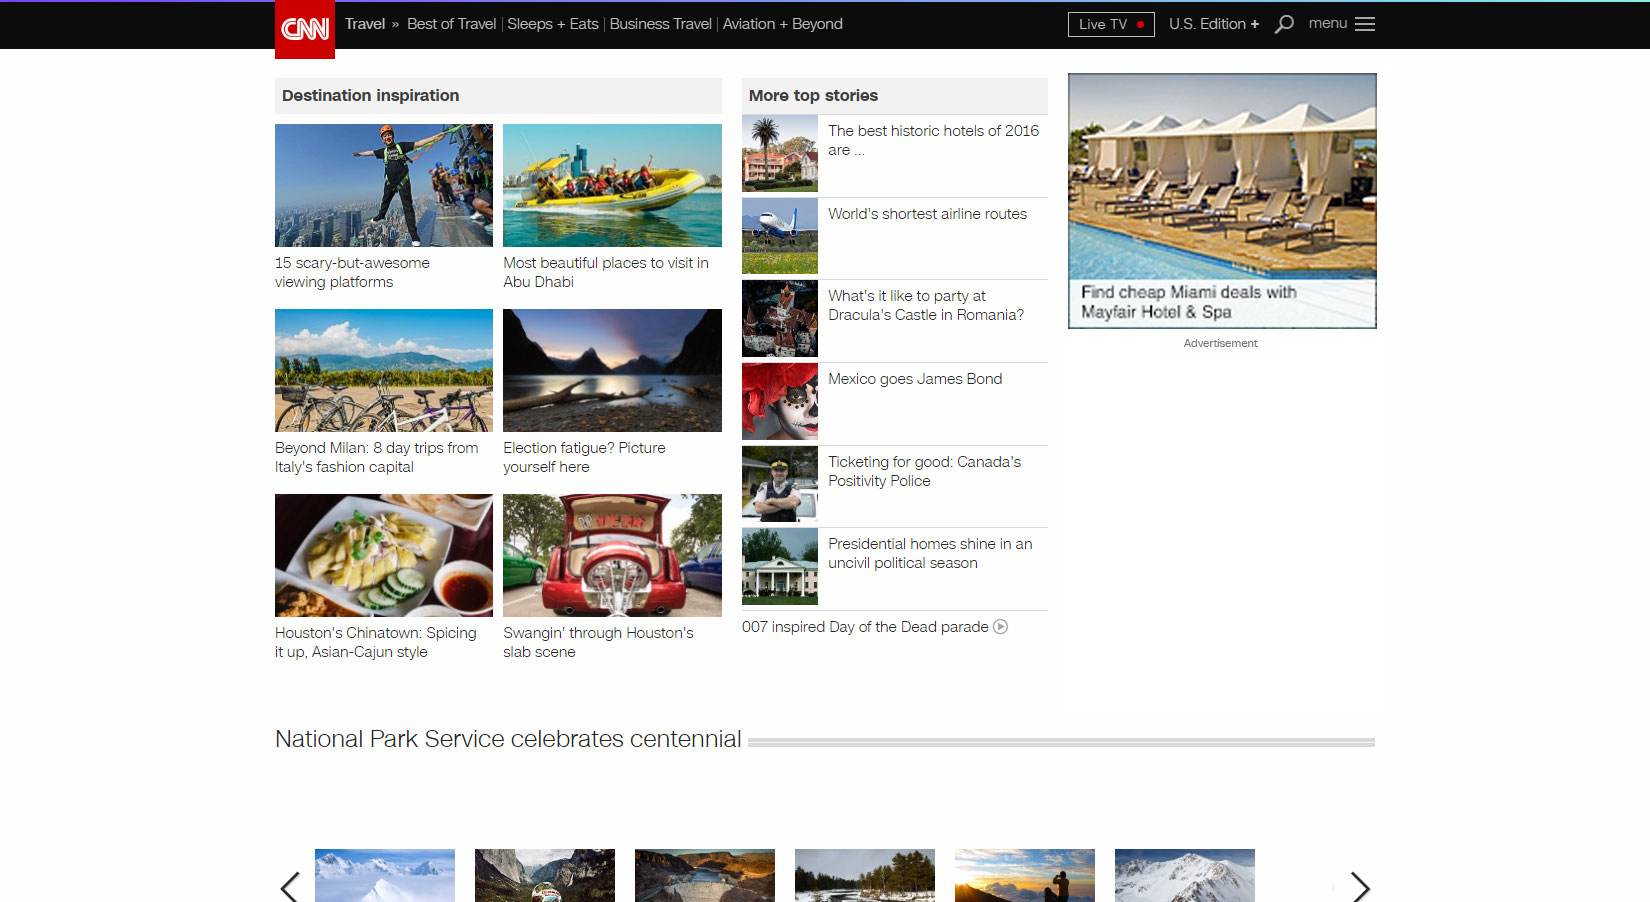Open Most beautiful places in Abu Dhabi article
Screen dimensions: 1650x902
[606, 272]
